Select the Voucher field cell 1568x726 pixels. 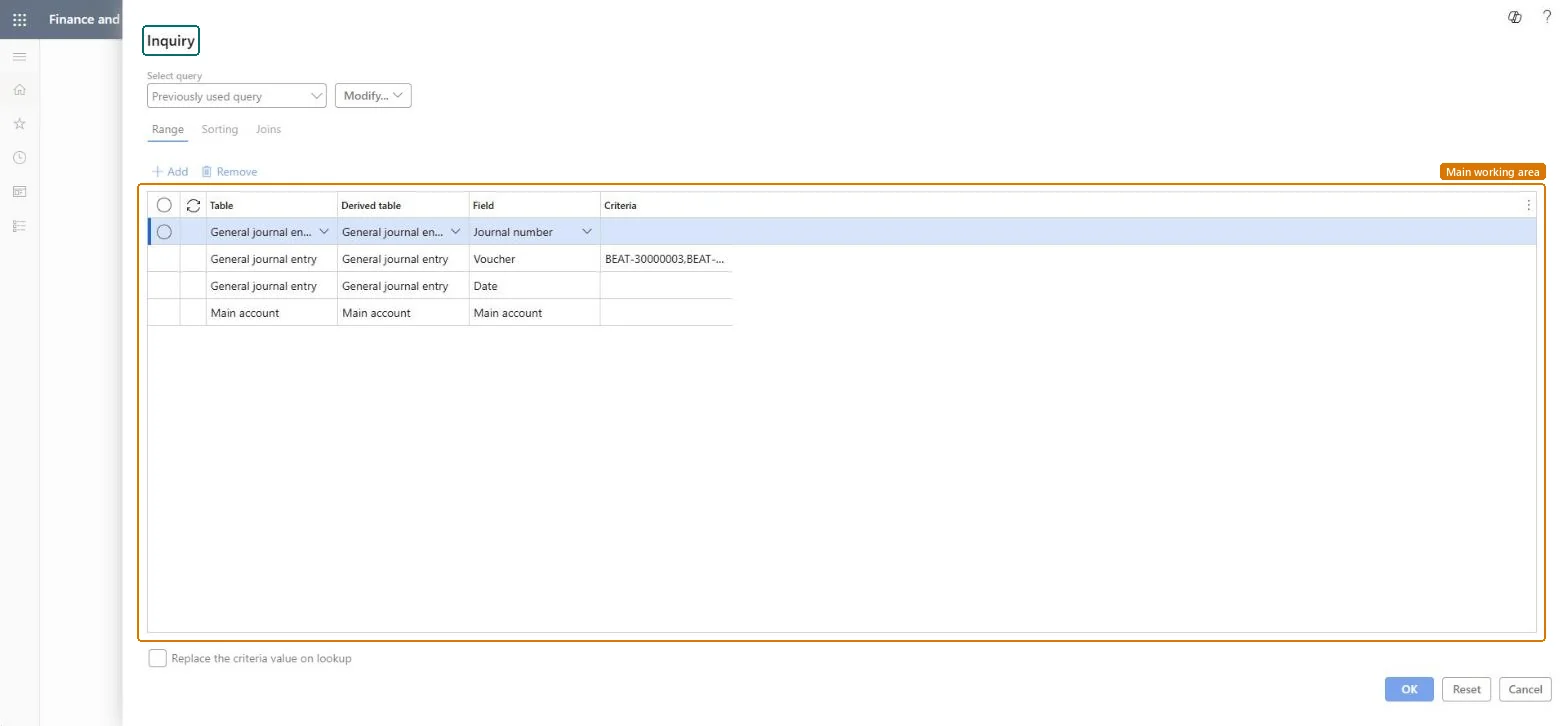(x=534, y=259)
